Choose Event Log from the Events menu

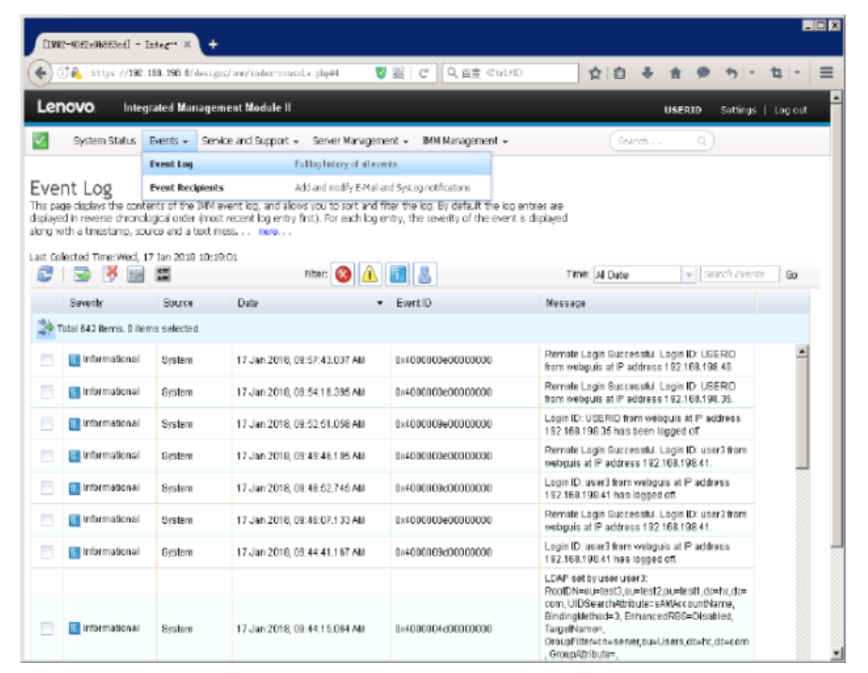pyautogui.click(x=316, y=164)
